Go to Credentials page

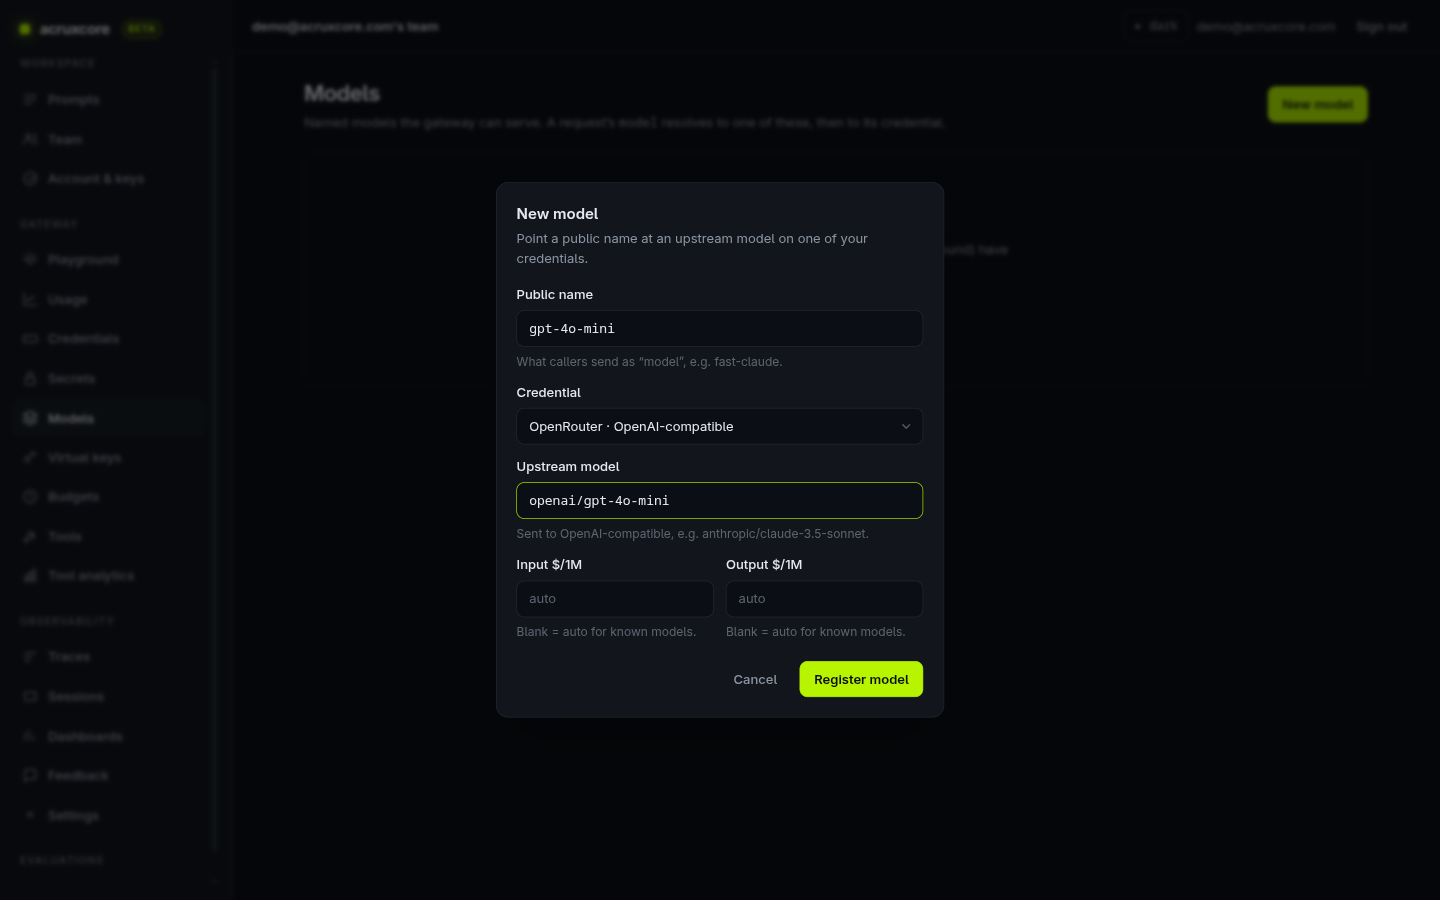point(110,339)
